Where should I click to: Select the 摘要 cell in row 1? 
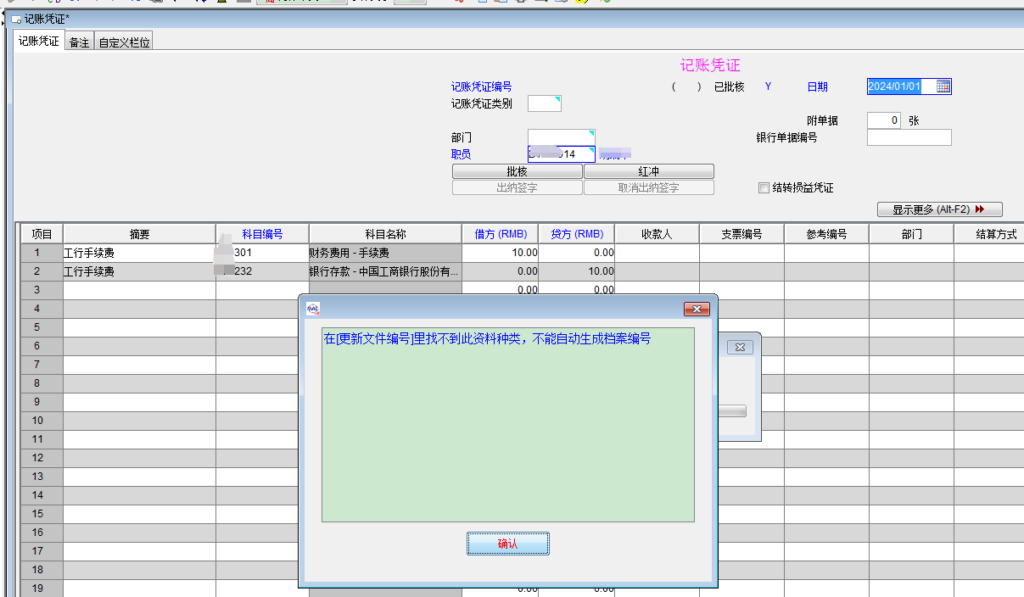[139, 253]
